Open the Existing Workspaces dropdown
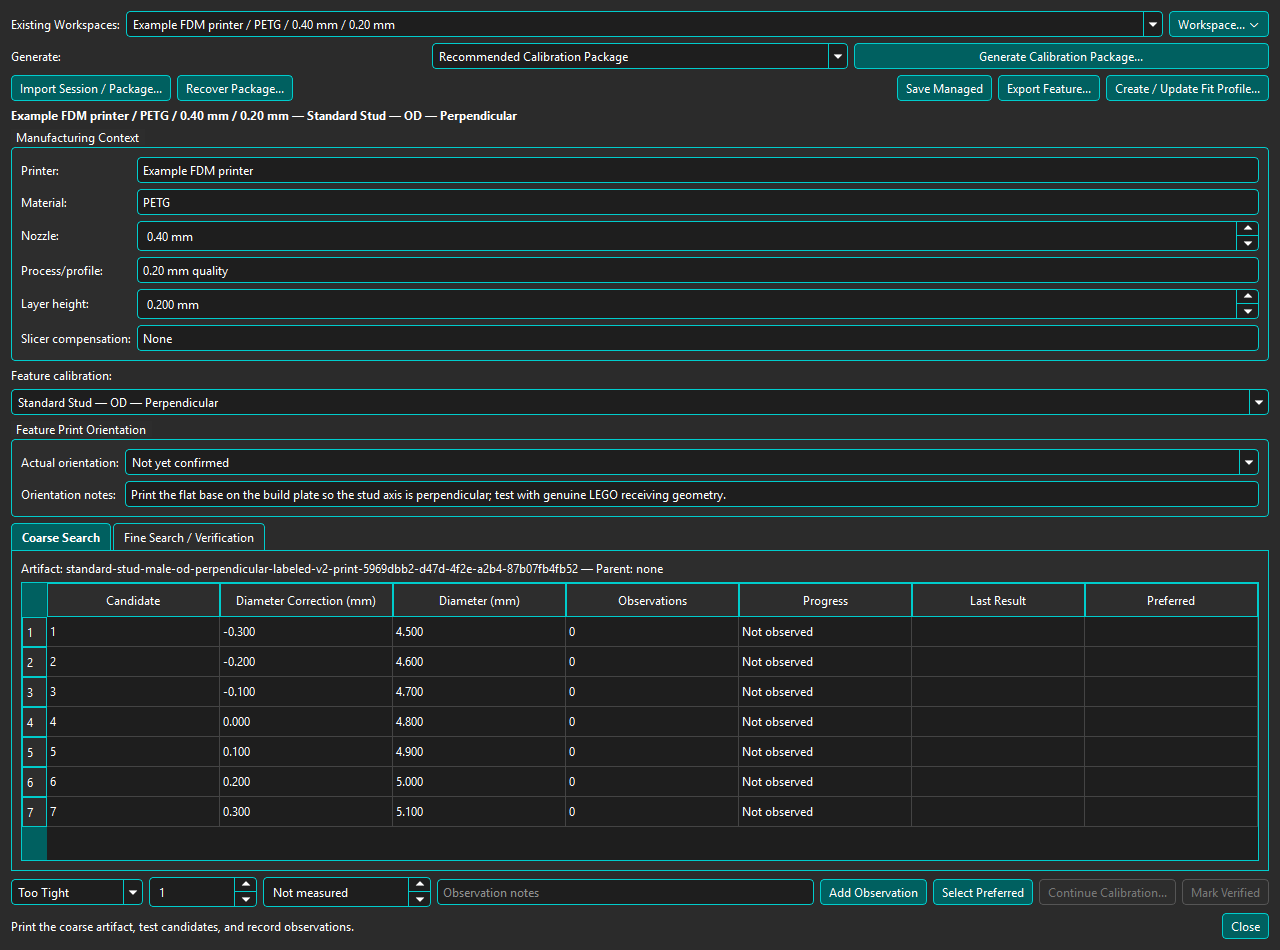 (644, 25)
